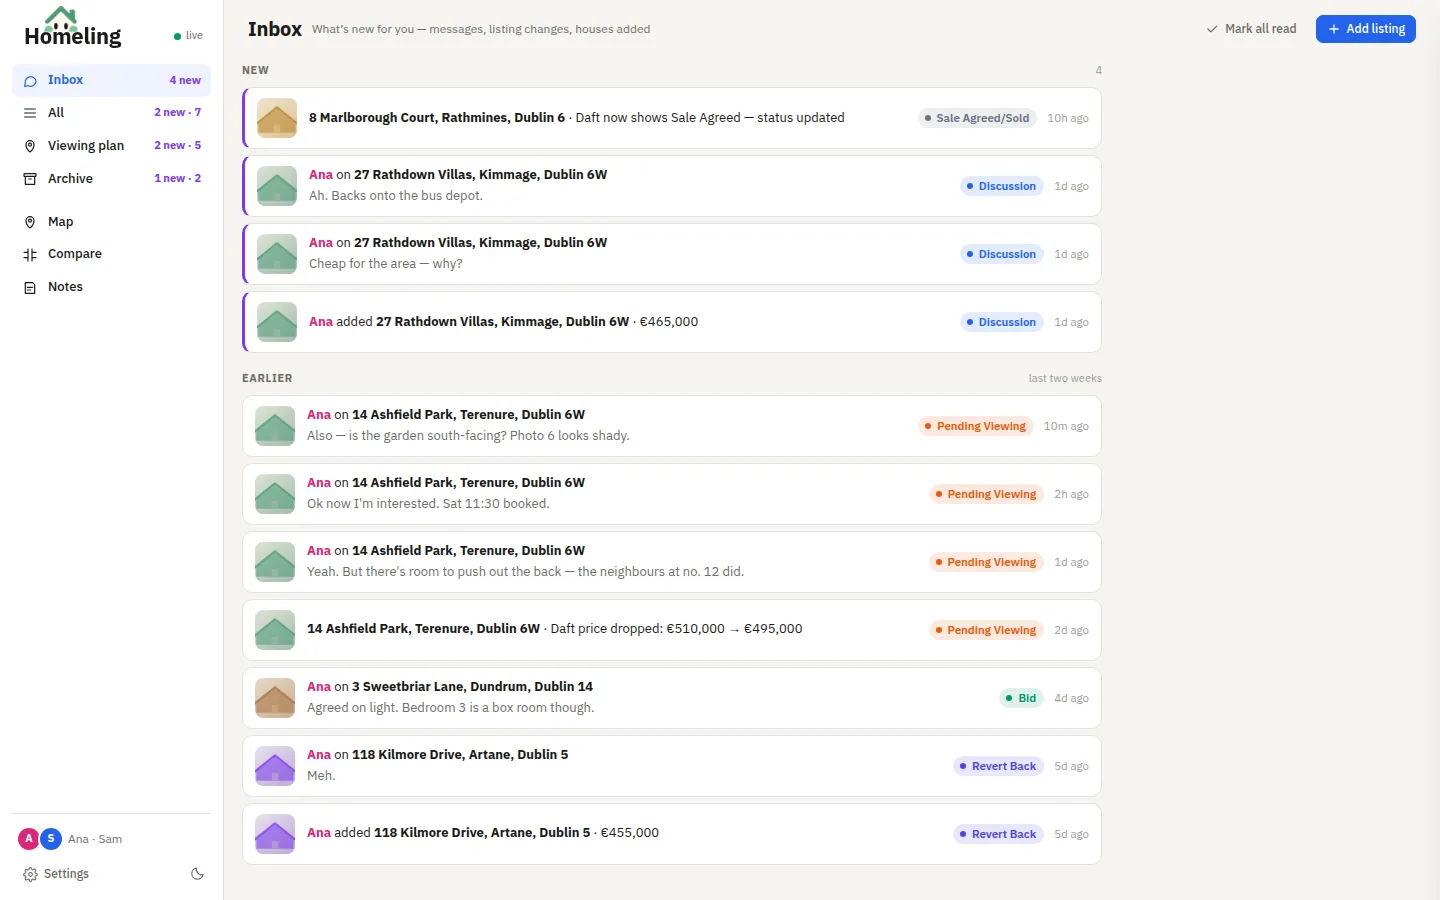Screen dimensions: 1440x900
Task: Open the Inbox menu item
Action: click(x=111, y=80)
